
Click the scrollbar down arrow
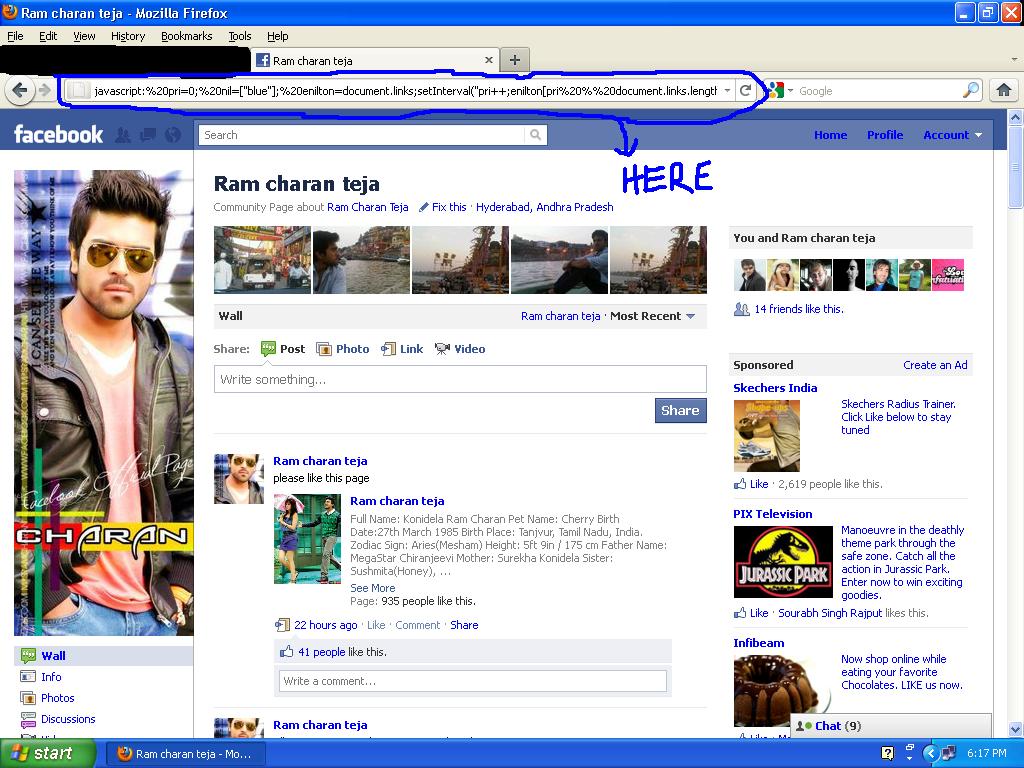1016,729
